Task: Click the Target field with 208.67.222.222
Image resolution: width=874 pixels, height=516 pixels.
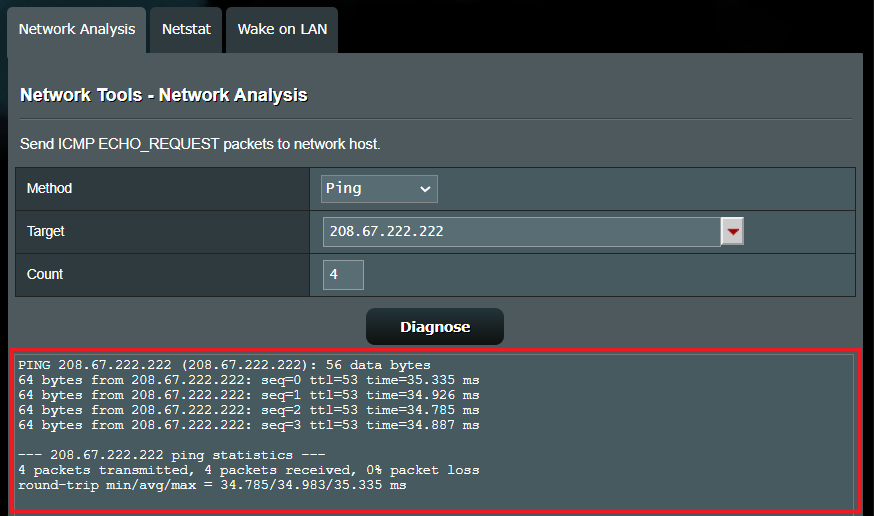Action: click(x=522, y=232)
